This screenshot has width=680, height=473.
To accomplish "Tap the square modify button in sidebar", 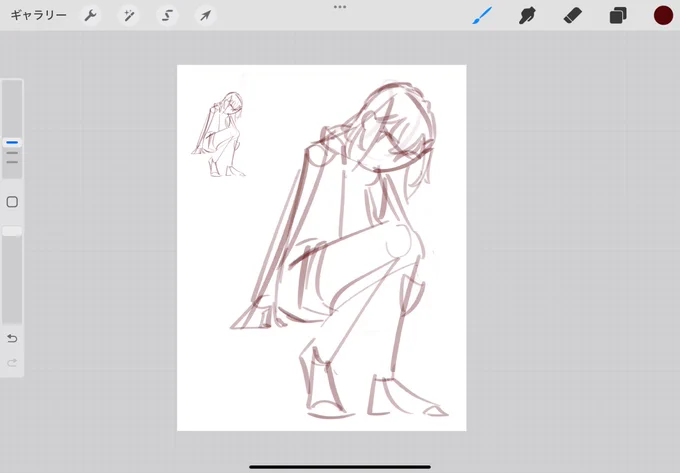I will [12, 202].
